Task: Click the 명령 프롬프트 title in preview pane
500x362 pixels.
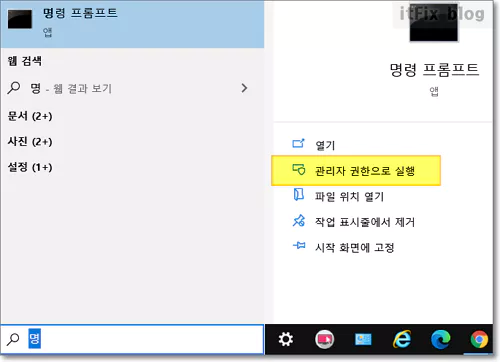Action: [x=434, y=69]
